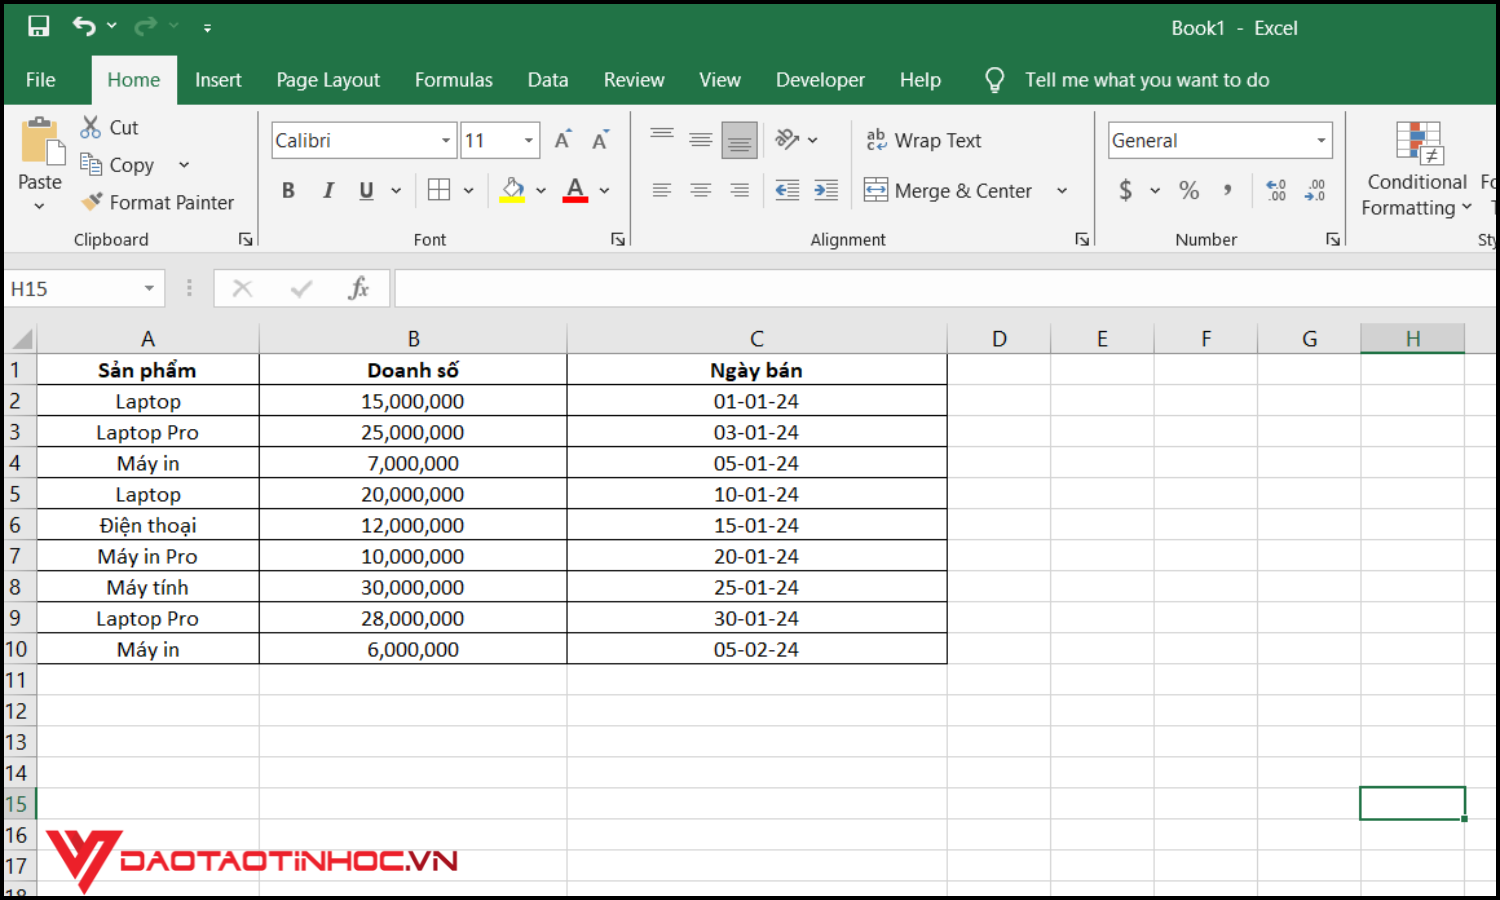The width and height of the screenshot is (1500, 900).
Task: Switch to the Formulas tab
Action: (453, 80)
